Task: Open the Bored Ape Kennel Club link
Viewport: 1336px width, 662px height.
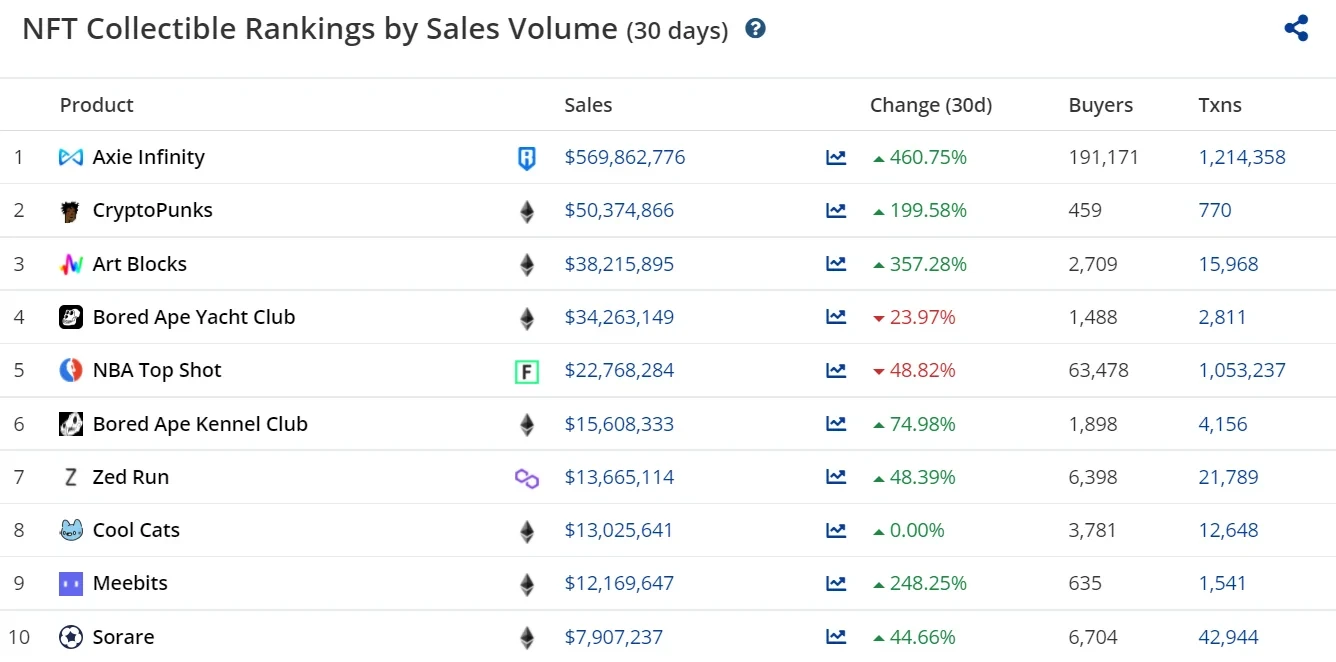Action: tap(200, 424)
